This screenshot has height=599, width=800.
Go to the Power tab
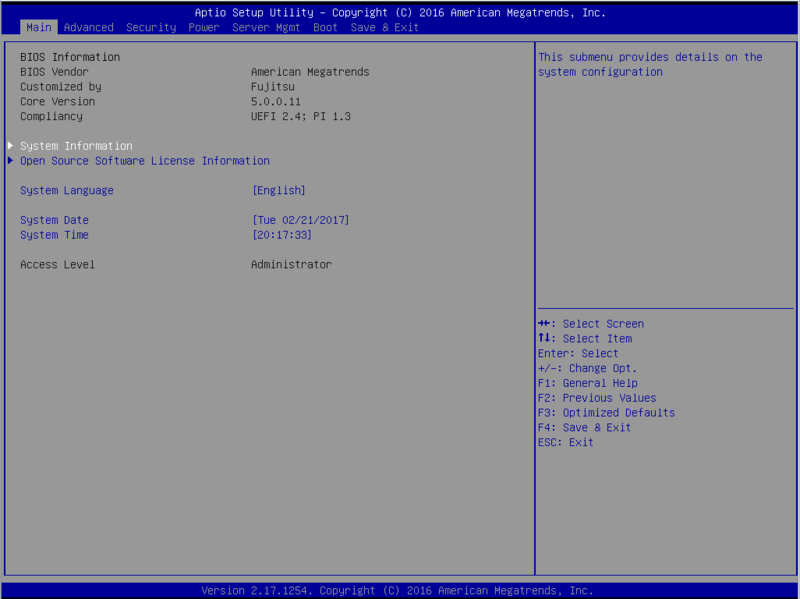click(204, 27)
